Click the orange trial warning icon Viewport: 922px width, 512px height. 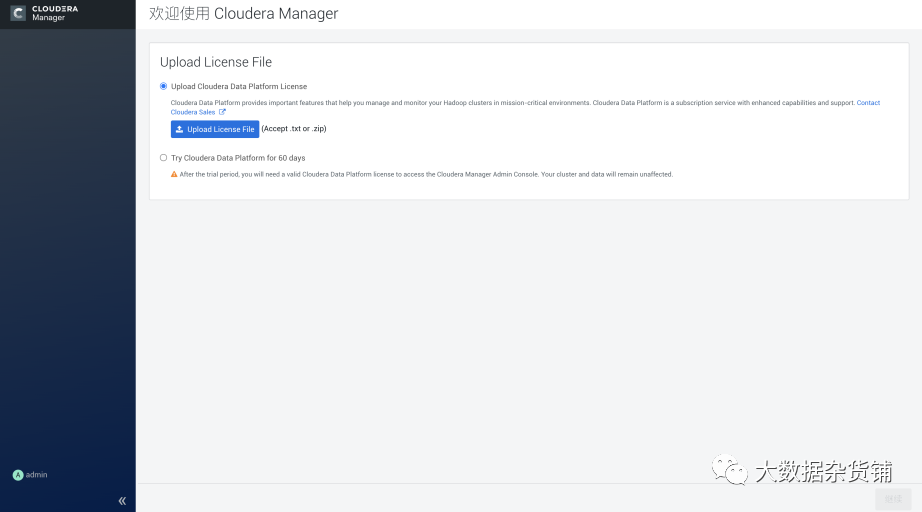(x=173, y=174)
